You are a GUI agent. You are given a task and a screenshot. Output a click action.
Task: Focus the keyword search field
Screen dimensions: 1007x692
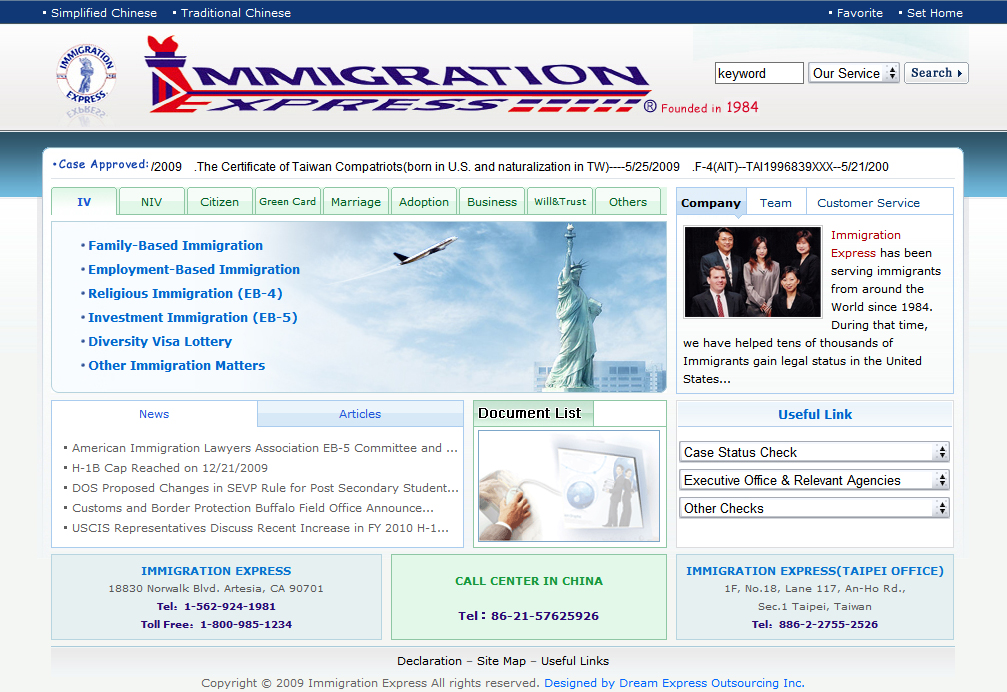[759, 73]
